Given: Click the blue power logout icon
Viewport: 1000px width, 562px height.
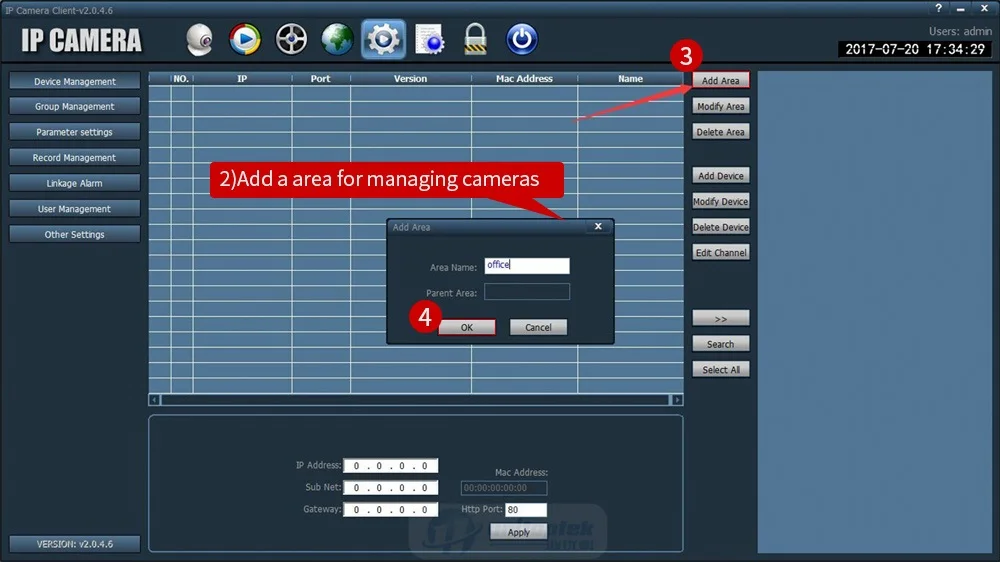Looking at the screenshot, I should point(521,39).
